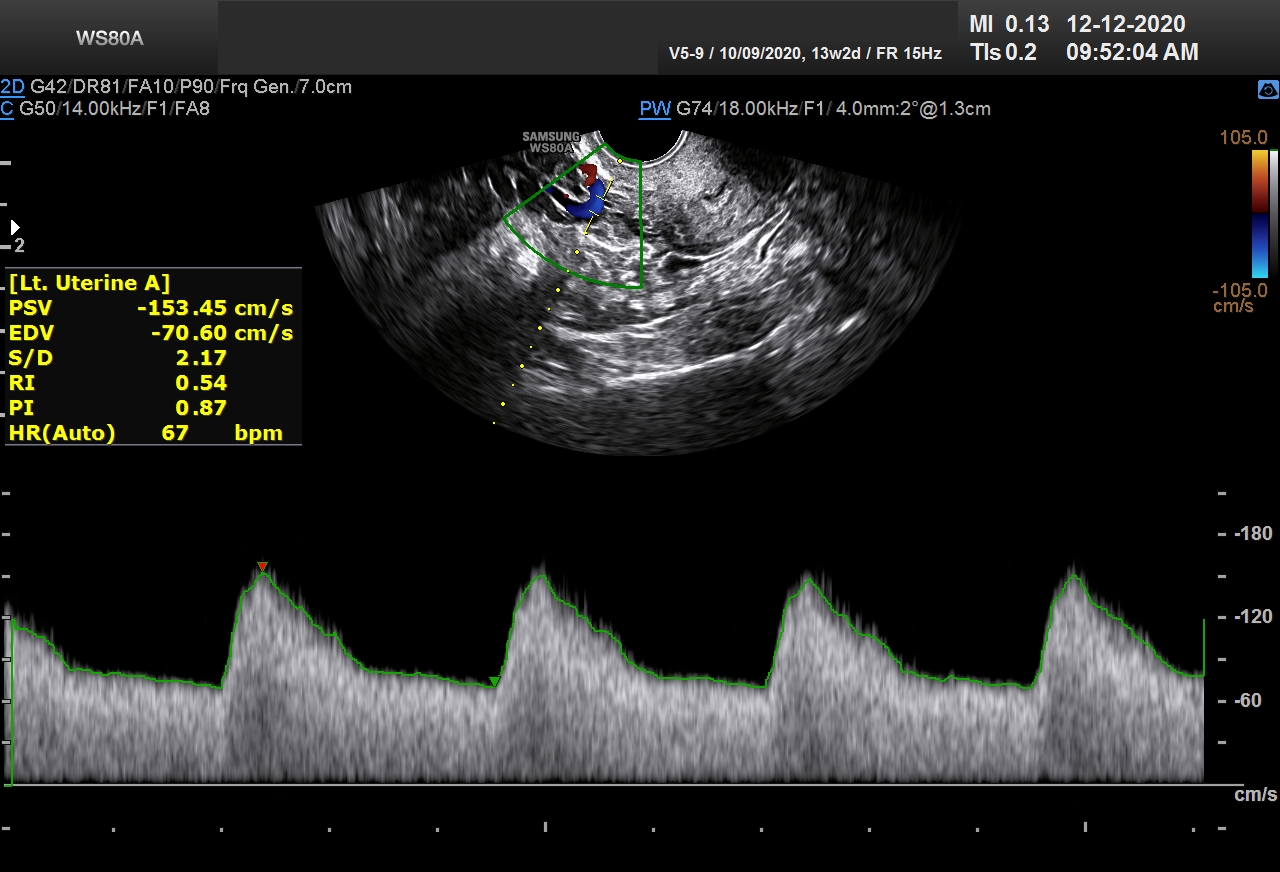Click the -60 spectral scale label
Image resolution: width=1280 pixels, height=872 pixels.
(x=1248, y=700)
